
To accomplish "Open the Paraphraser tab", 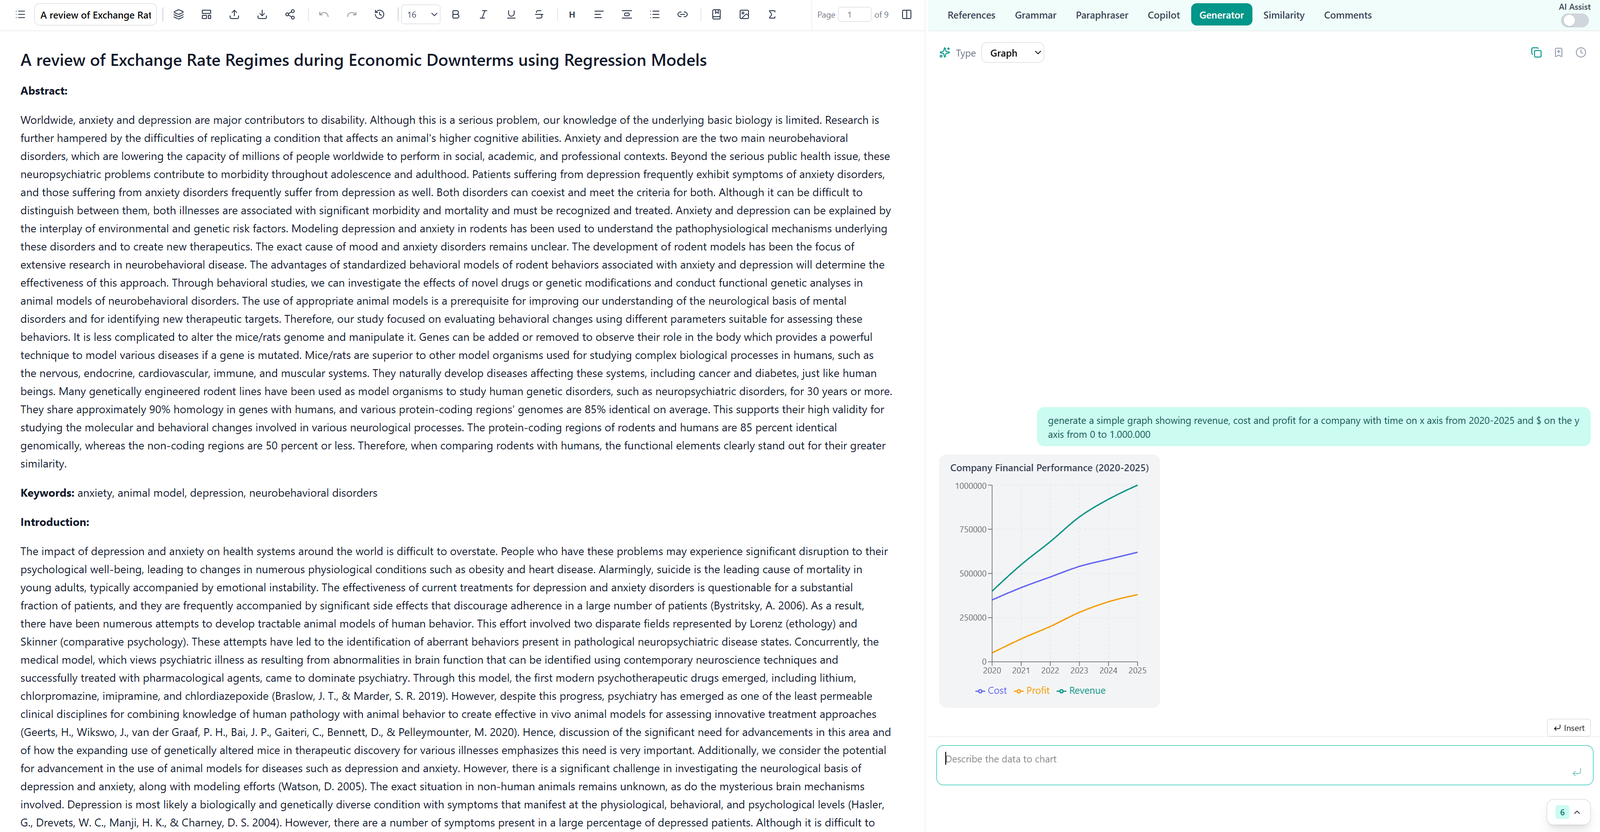I will (x=1102, y=15).
